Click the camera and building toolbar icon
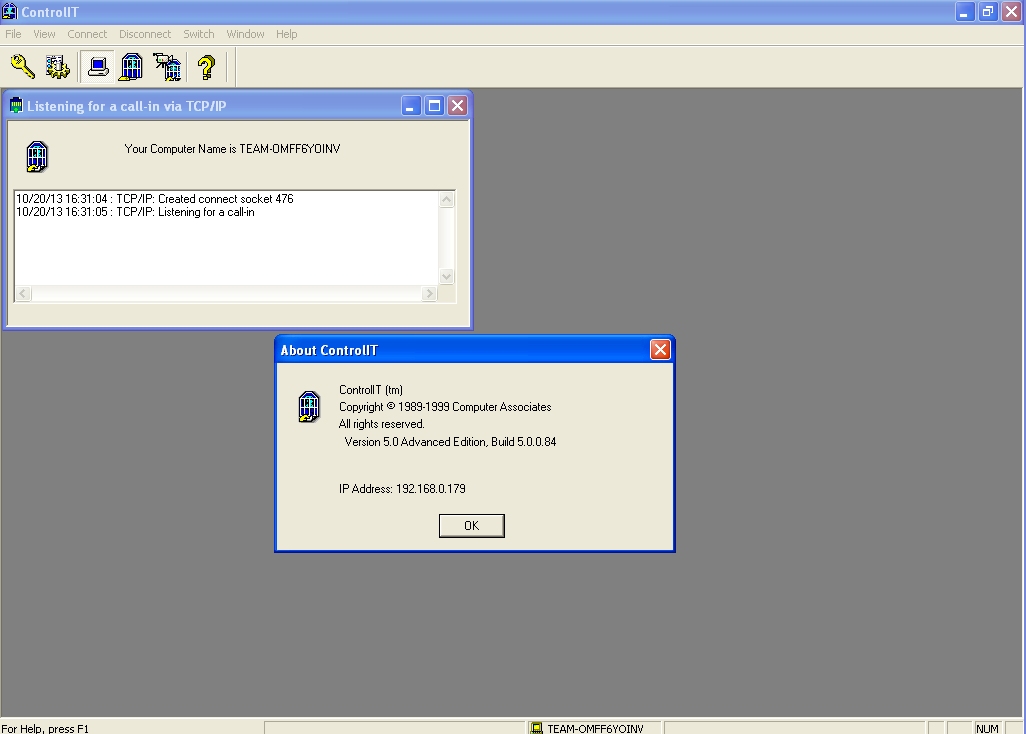The height and width of the screenshot is (734, 1026). point(168,67)
